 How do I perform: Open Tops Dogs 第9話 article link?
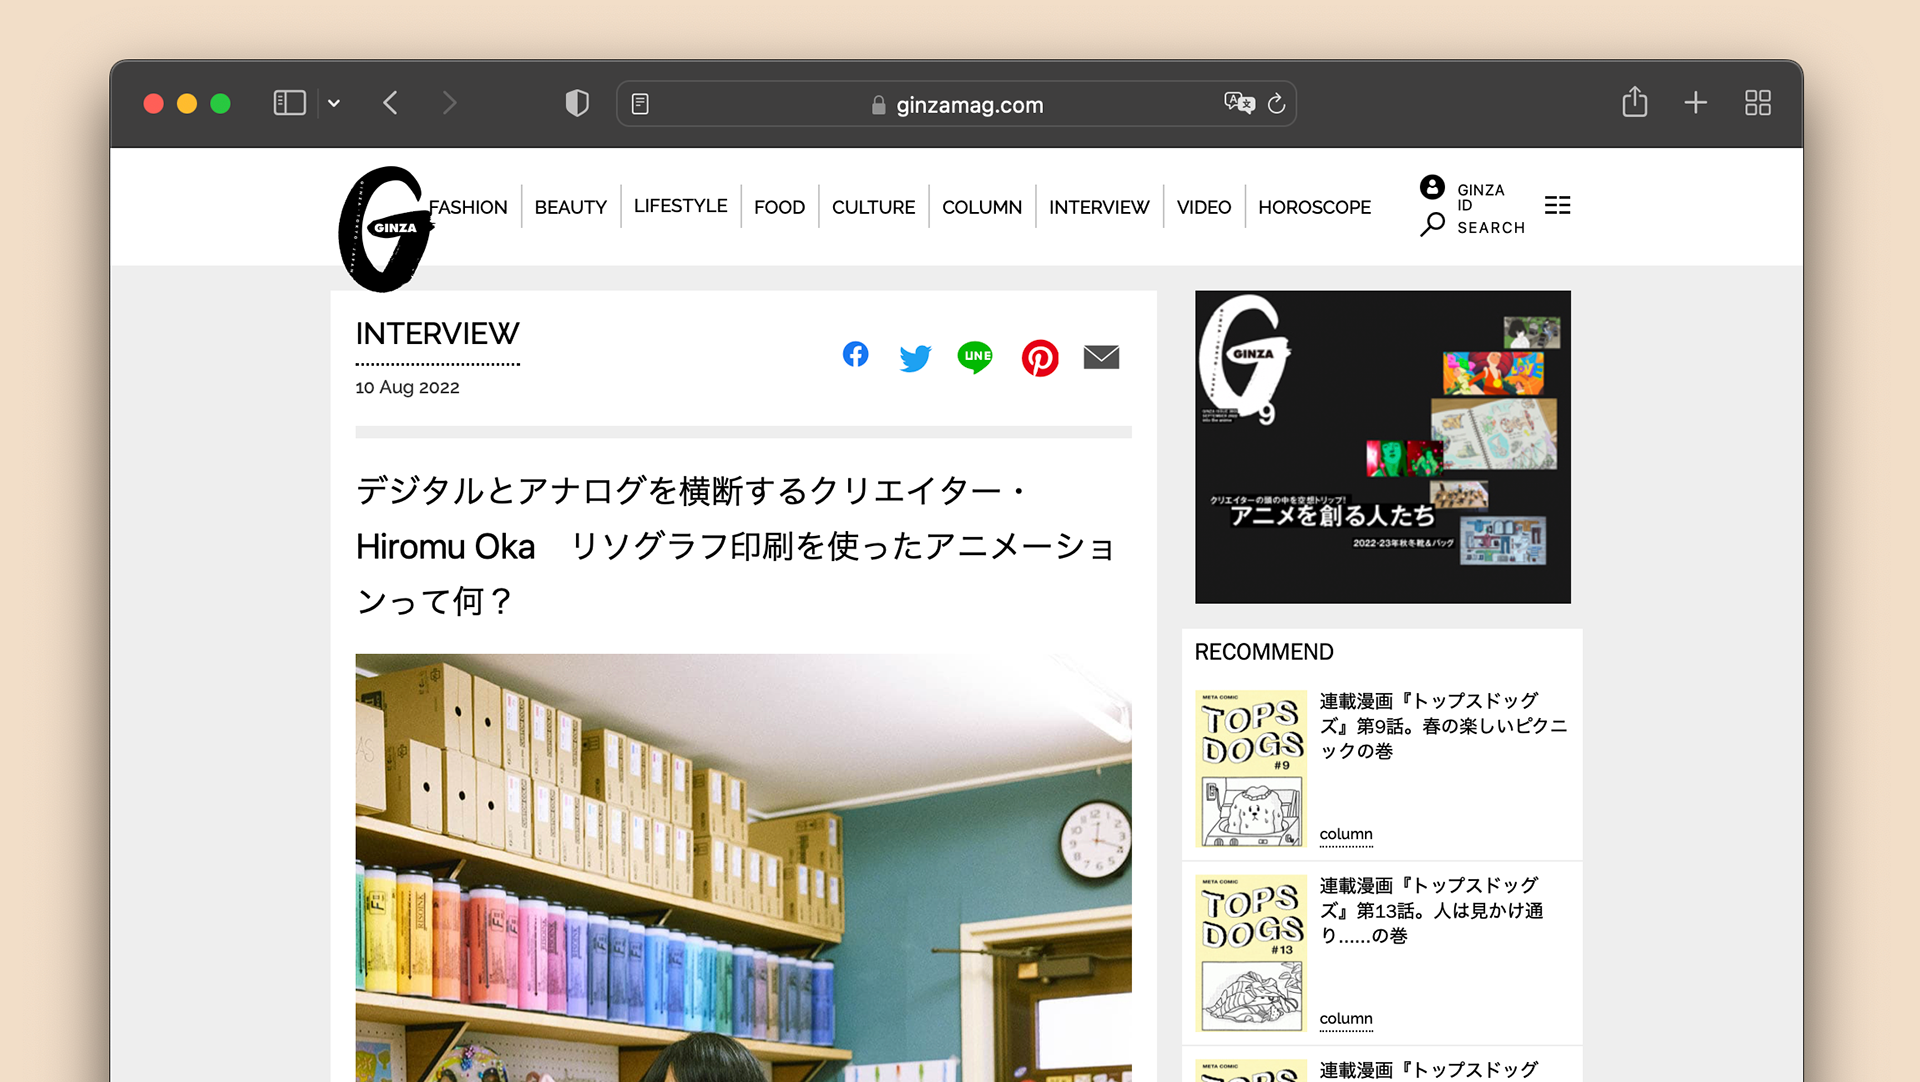[x=1443, y=726]
